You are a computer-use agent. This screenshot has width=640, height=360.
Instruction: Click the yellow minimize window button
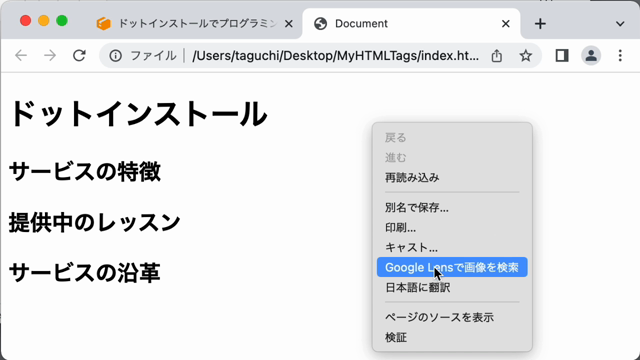point(44,21)
